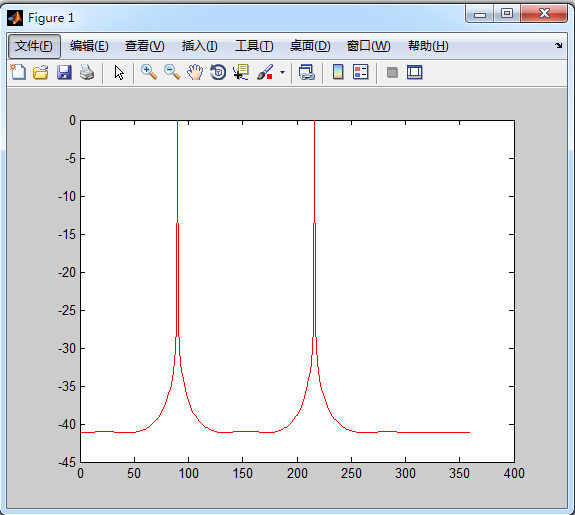Expand the toolbar dock arrow at right
The width and height of the screenshot is (575, 515).
[558, 45]
